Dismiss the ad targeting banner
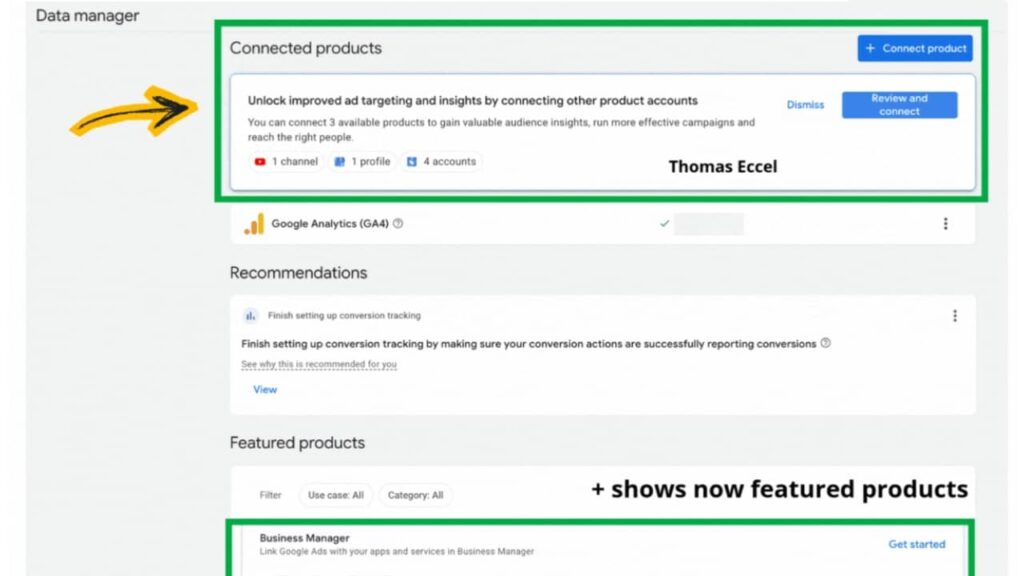The height and width of the screenshot is (576, 1024). point(804,104)
